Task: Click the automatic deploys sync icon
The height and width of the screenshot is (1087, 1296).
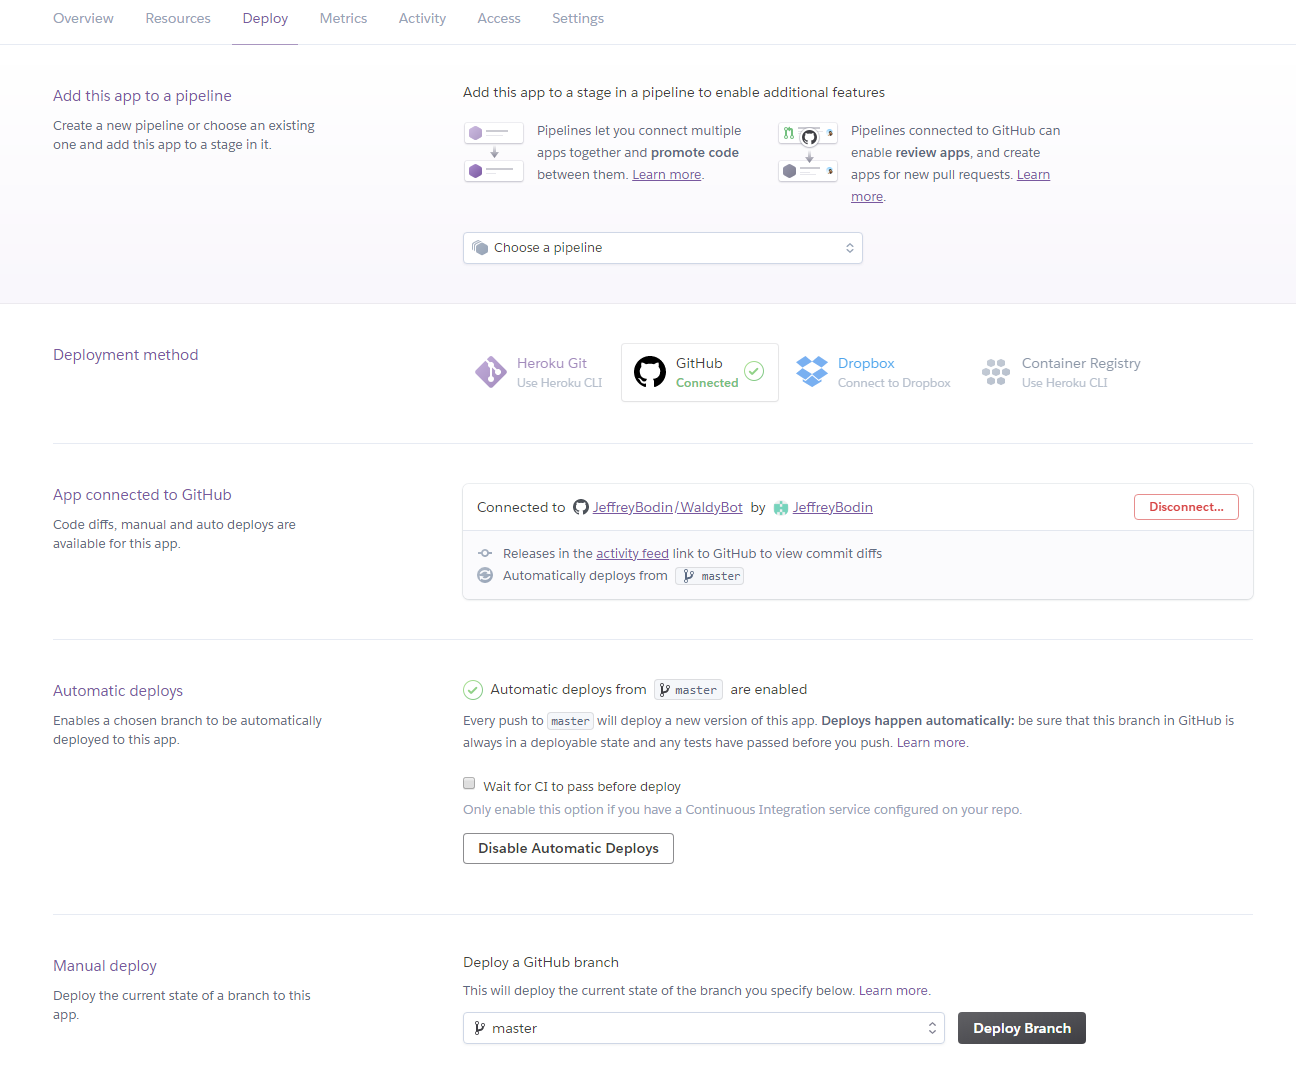Action: click(485, 575)
